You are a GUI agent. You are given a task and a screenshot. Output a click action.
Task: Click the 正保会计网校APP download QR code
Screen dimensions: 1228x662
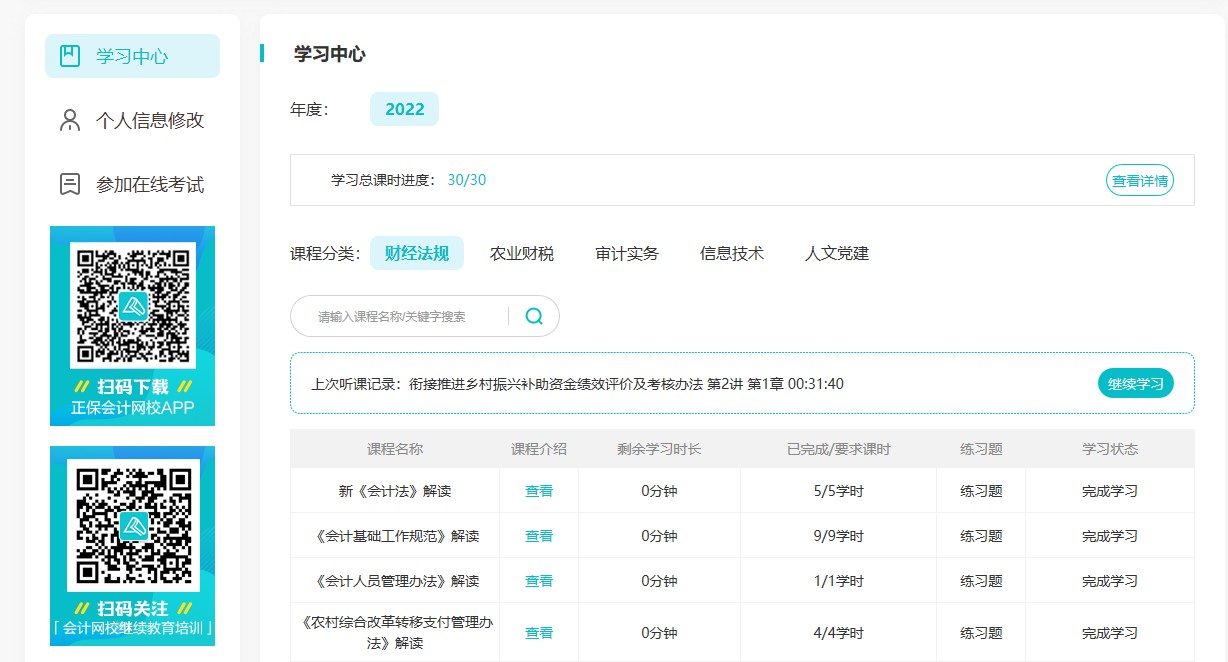[132, 304]
